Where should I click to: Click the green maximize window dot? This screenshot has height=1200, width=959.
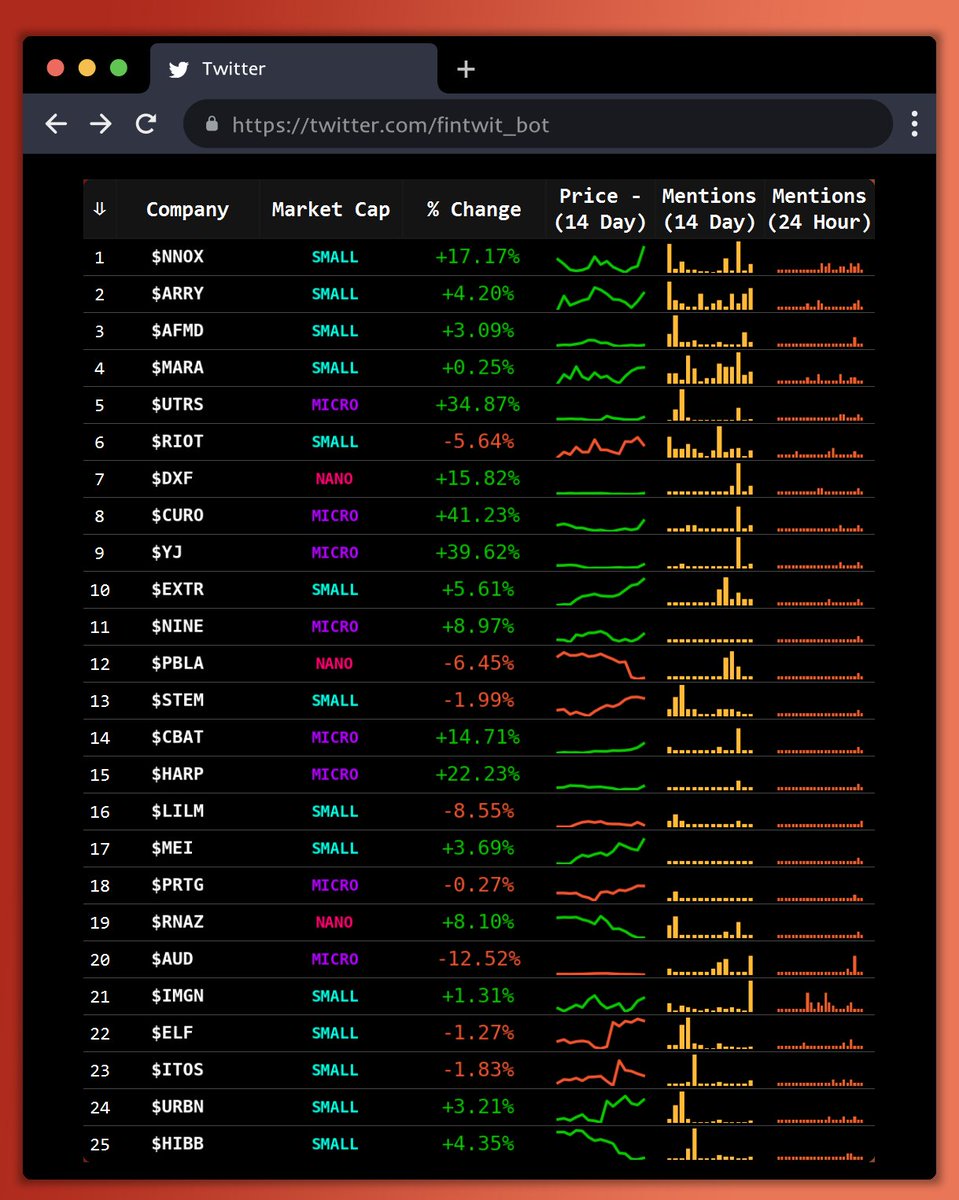(x=118, y=68)
